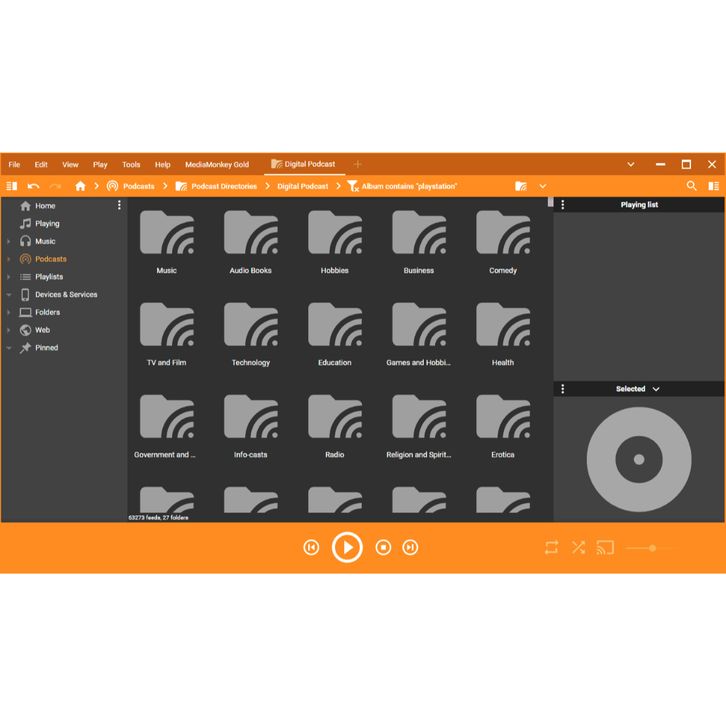Open the search magnifier icon
726x726 pixels.
(x=691, y=186)
